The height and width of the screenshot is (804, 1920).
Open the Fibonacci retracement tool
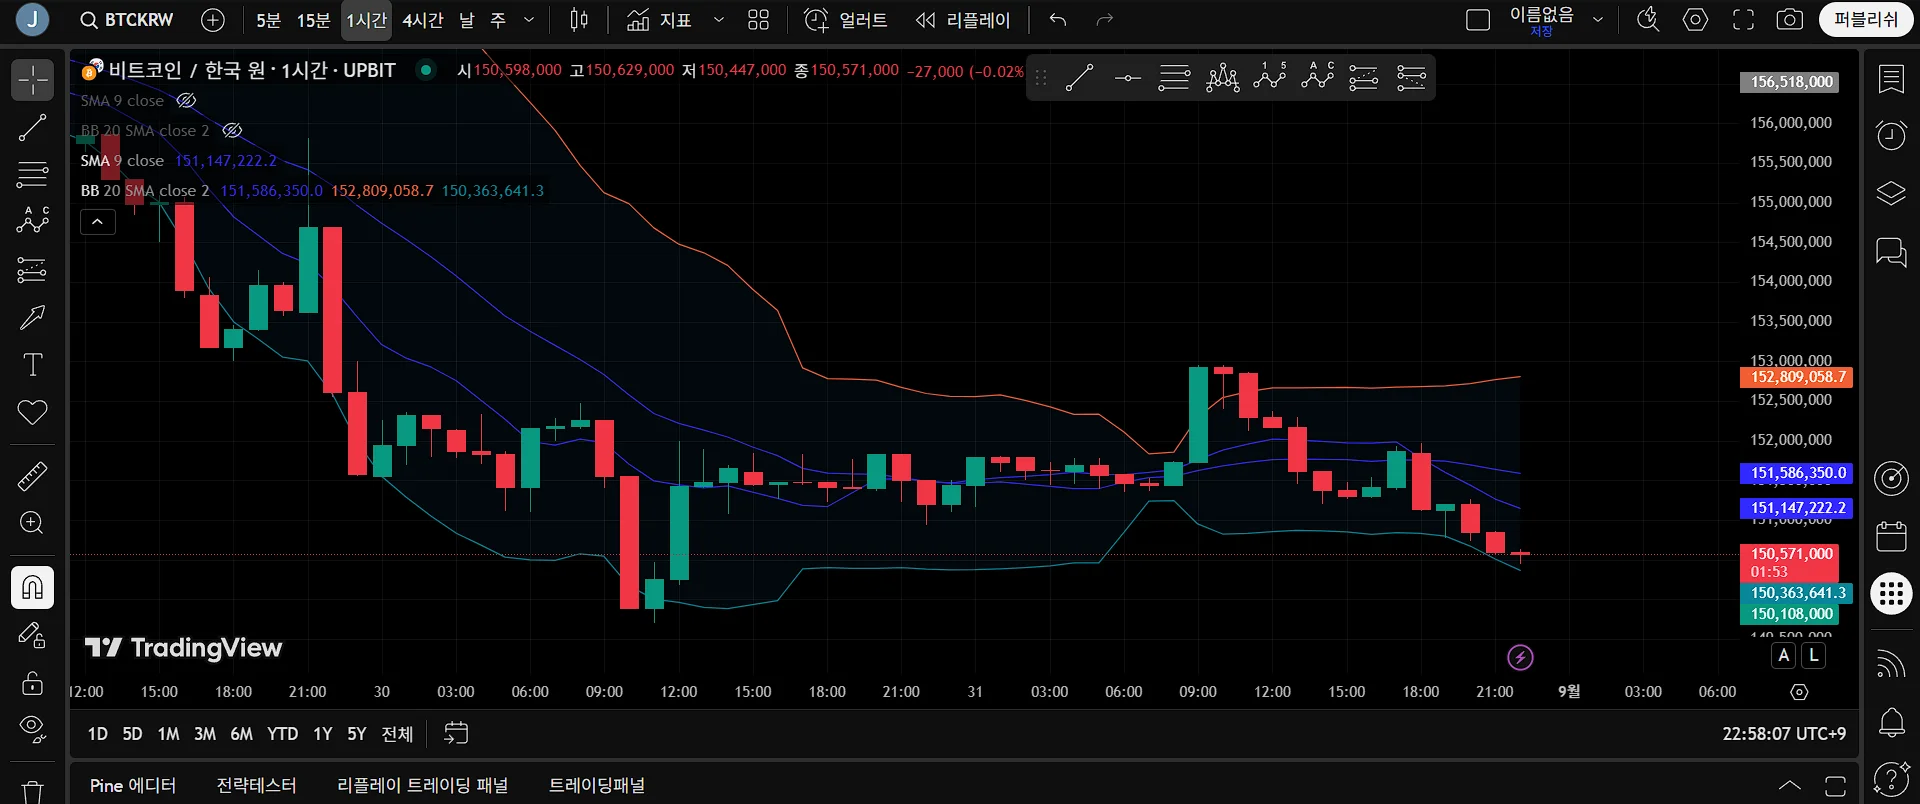coord(32,174)
